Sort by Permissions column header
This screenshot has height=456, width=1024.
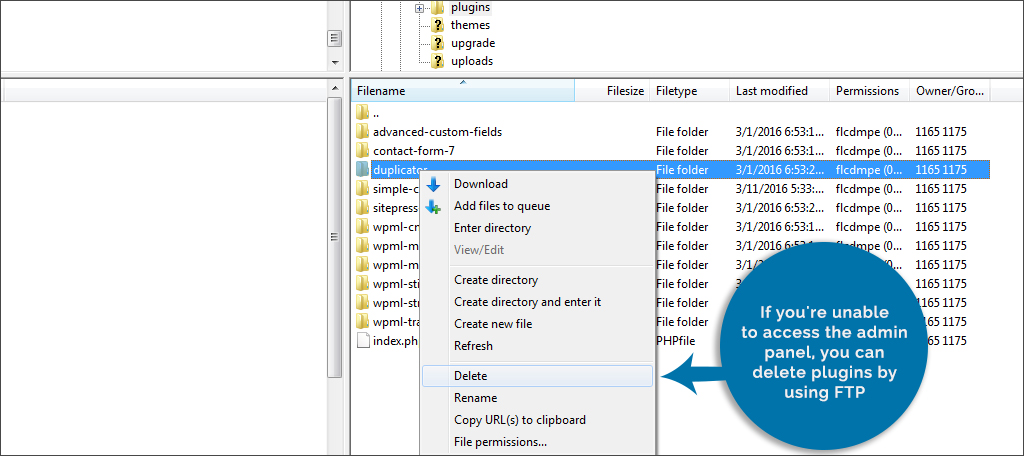click(x=869, y=91)
